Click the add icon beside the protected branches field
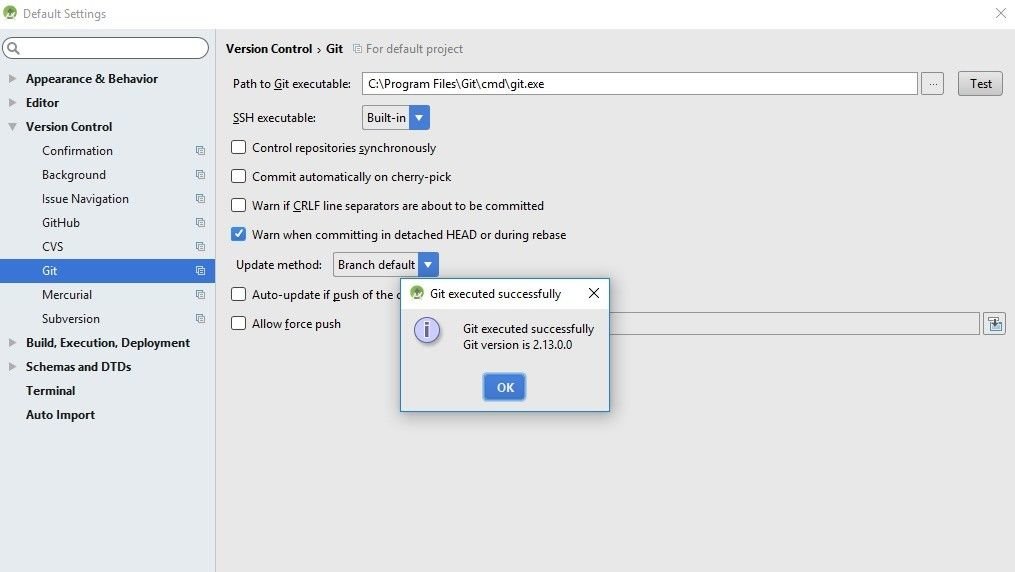1015x572 pixels. (x=995, y=324)
